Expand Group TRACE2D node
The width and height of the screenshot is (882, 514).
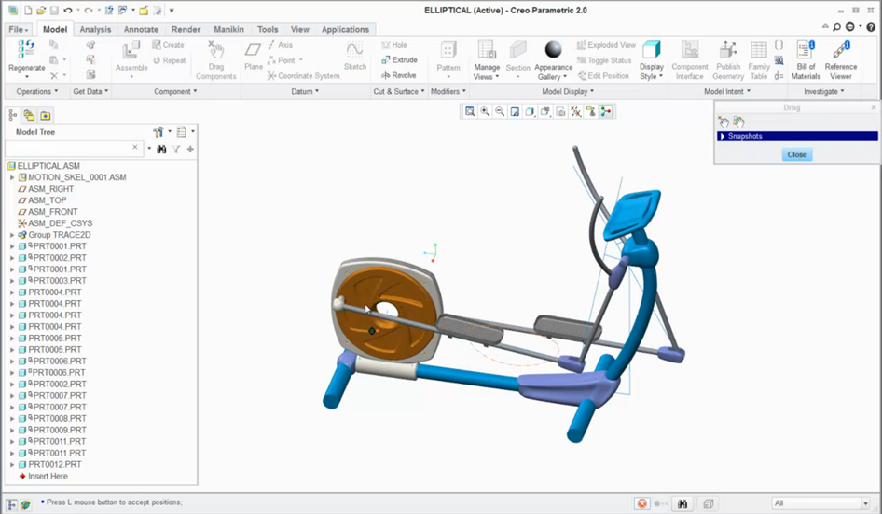click(x=12, y=235)
